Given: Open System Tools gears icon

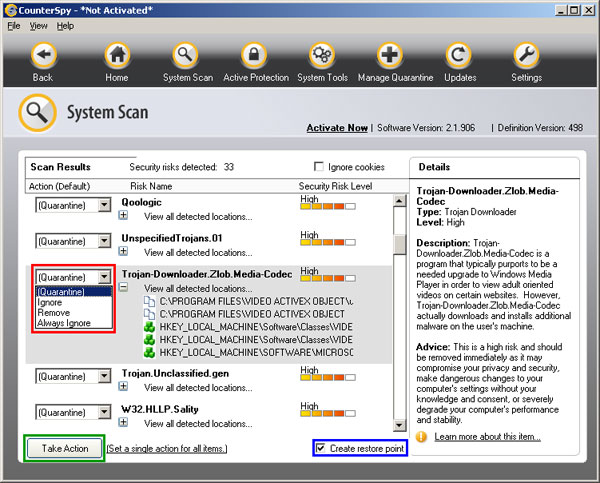Looking at the screenshot, I should click(322, 55).
